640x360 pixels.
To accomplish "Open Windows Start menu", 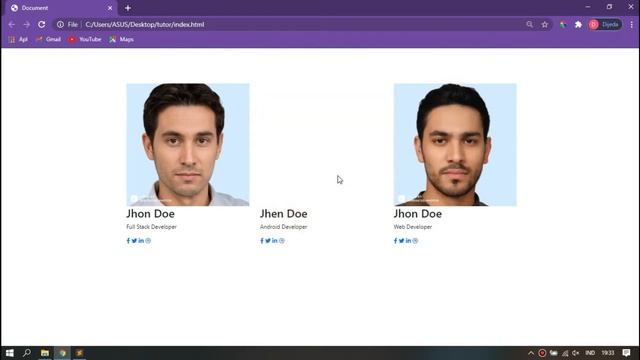I will [x=10, y=353].
